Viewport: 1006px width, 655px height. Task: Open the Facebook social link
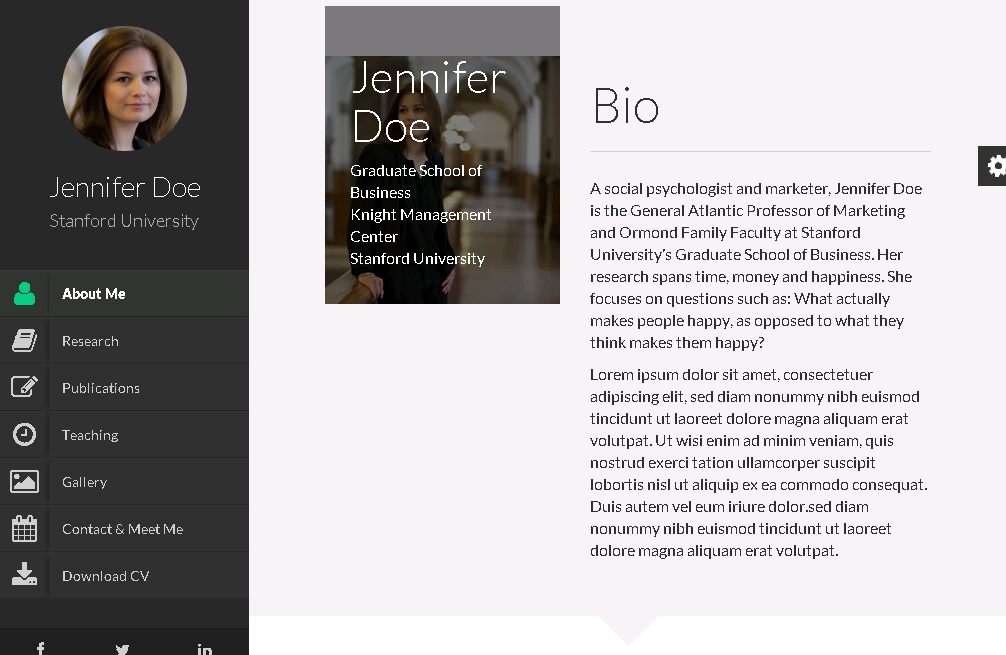[x=41, y=649]
